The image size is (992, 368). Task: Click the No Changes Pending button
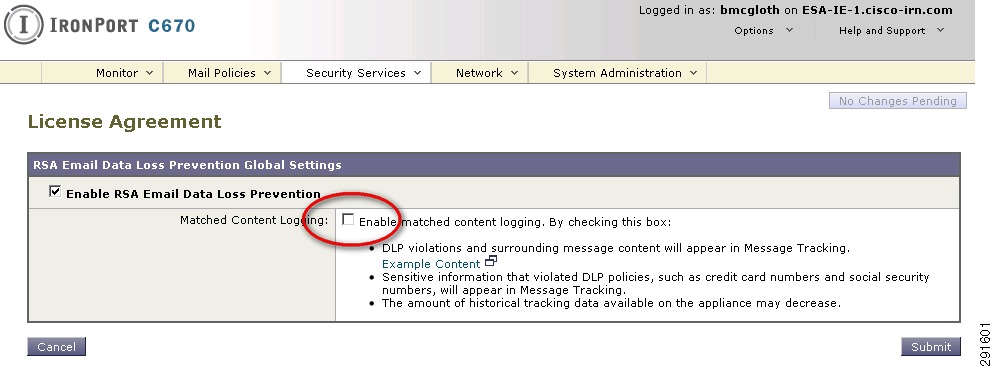898,101
